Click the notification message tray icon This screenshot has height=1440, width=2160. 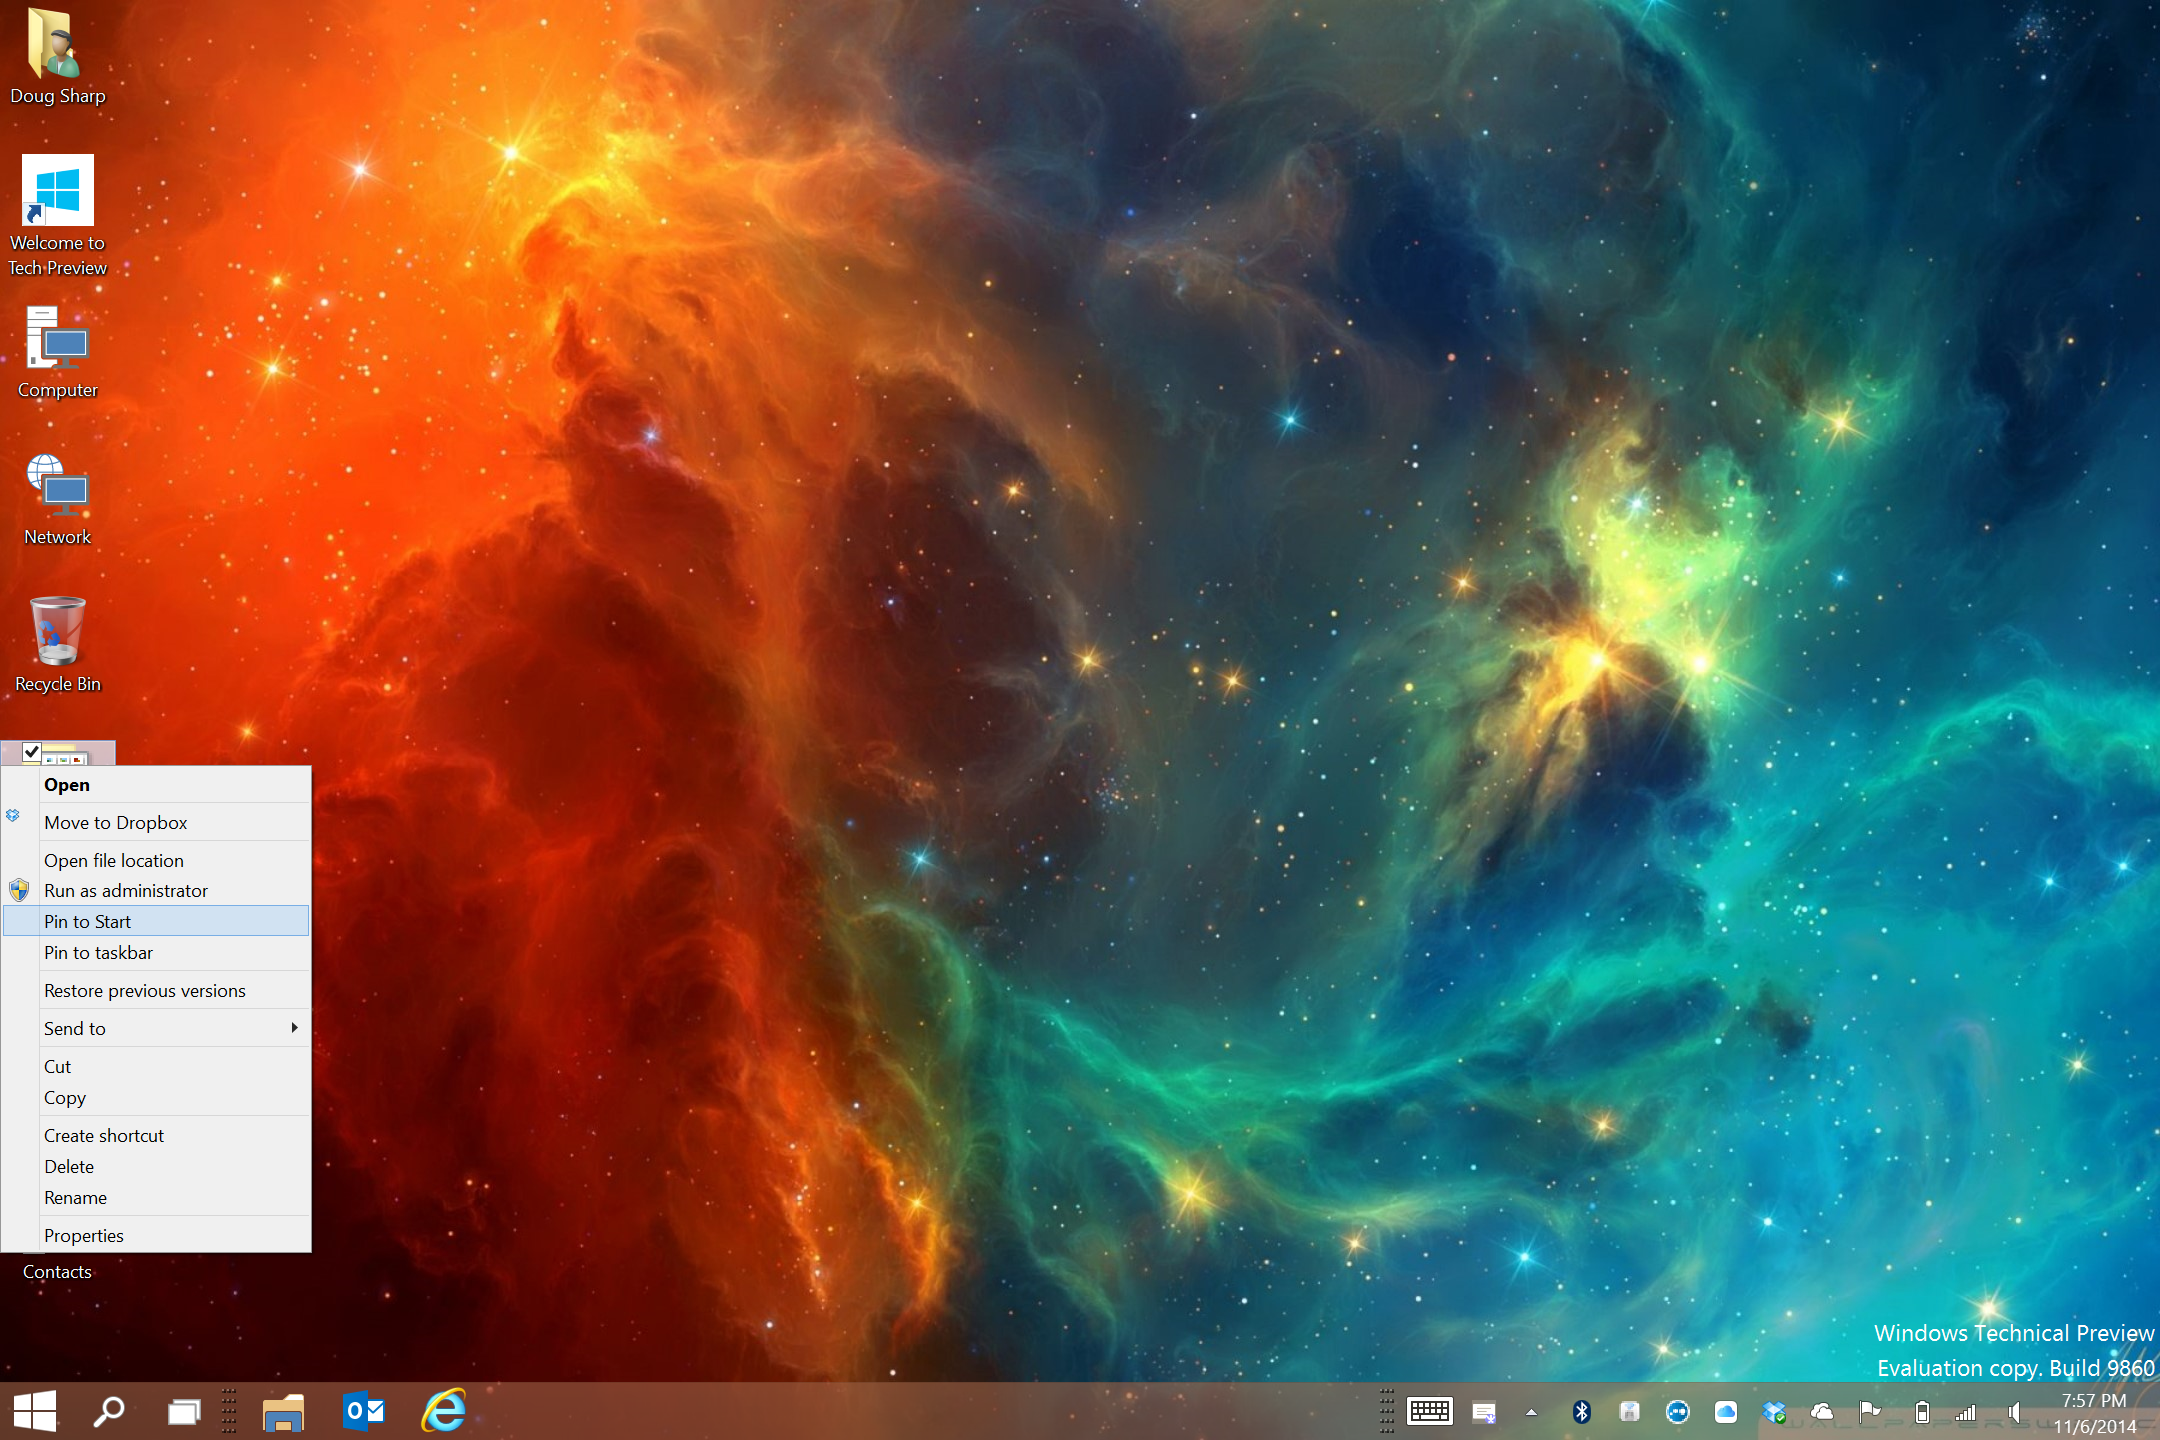(x=1484, y=1412)
